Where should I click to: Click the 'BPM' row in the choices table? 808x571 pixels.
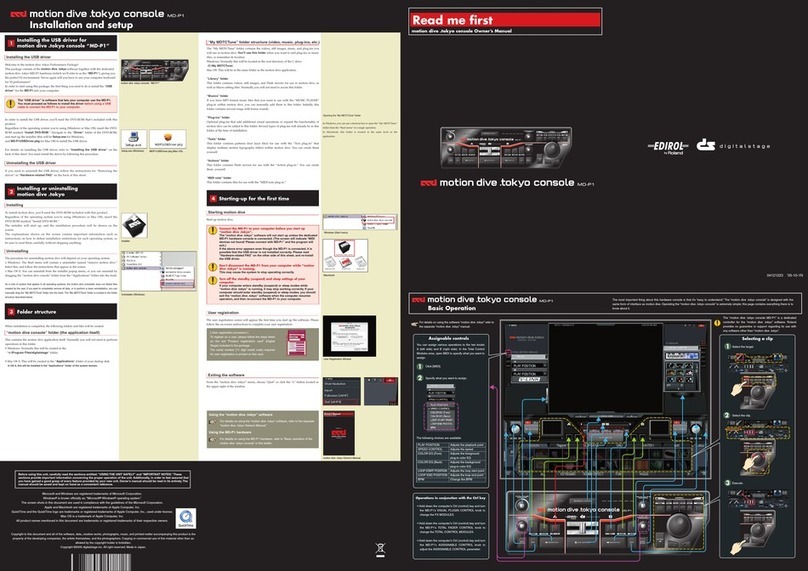[451, 479]
